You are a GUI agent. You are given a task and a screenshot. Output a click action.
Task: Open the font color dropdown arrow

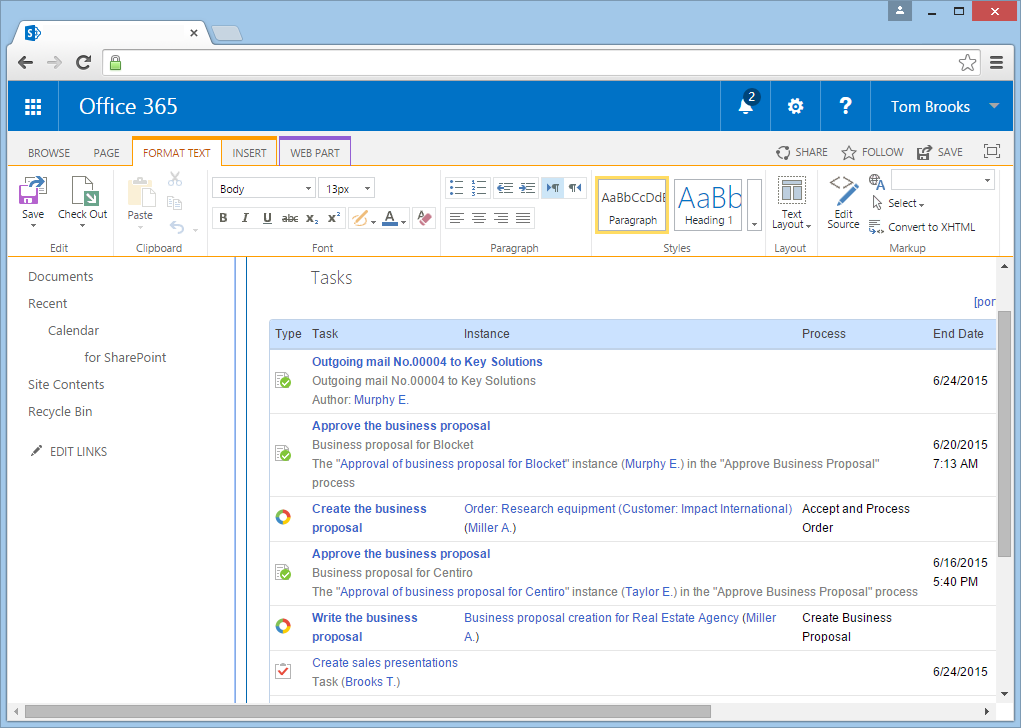(x=404, y=222)
